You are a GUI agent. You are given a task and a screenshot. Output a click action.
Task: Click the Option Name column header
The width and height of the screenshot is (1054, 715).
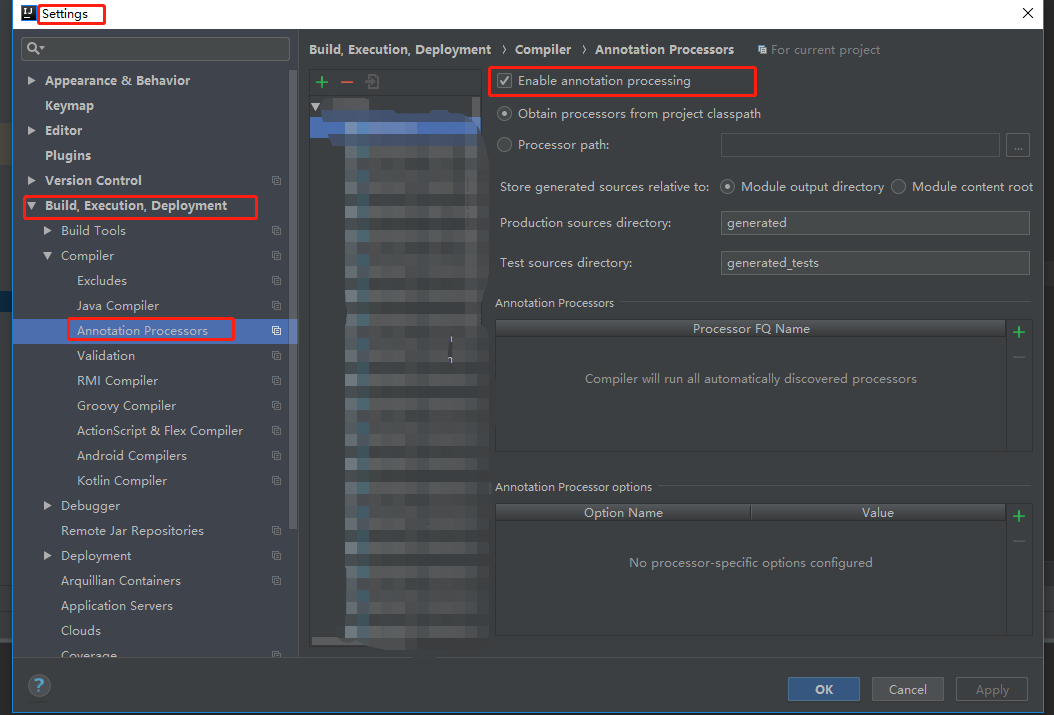(623, 513)
